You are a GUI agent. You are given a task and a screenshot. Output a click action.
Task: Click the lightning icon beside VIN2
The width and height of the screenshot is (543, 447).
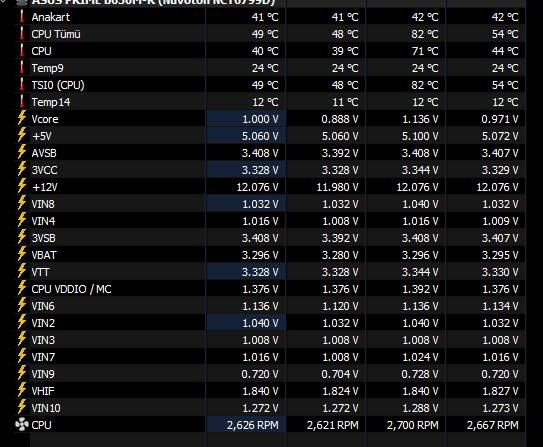click(x=22, y=322)
